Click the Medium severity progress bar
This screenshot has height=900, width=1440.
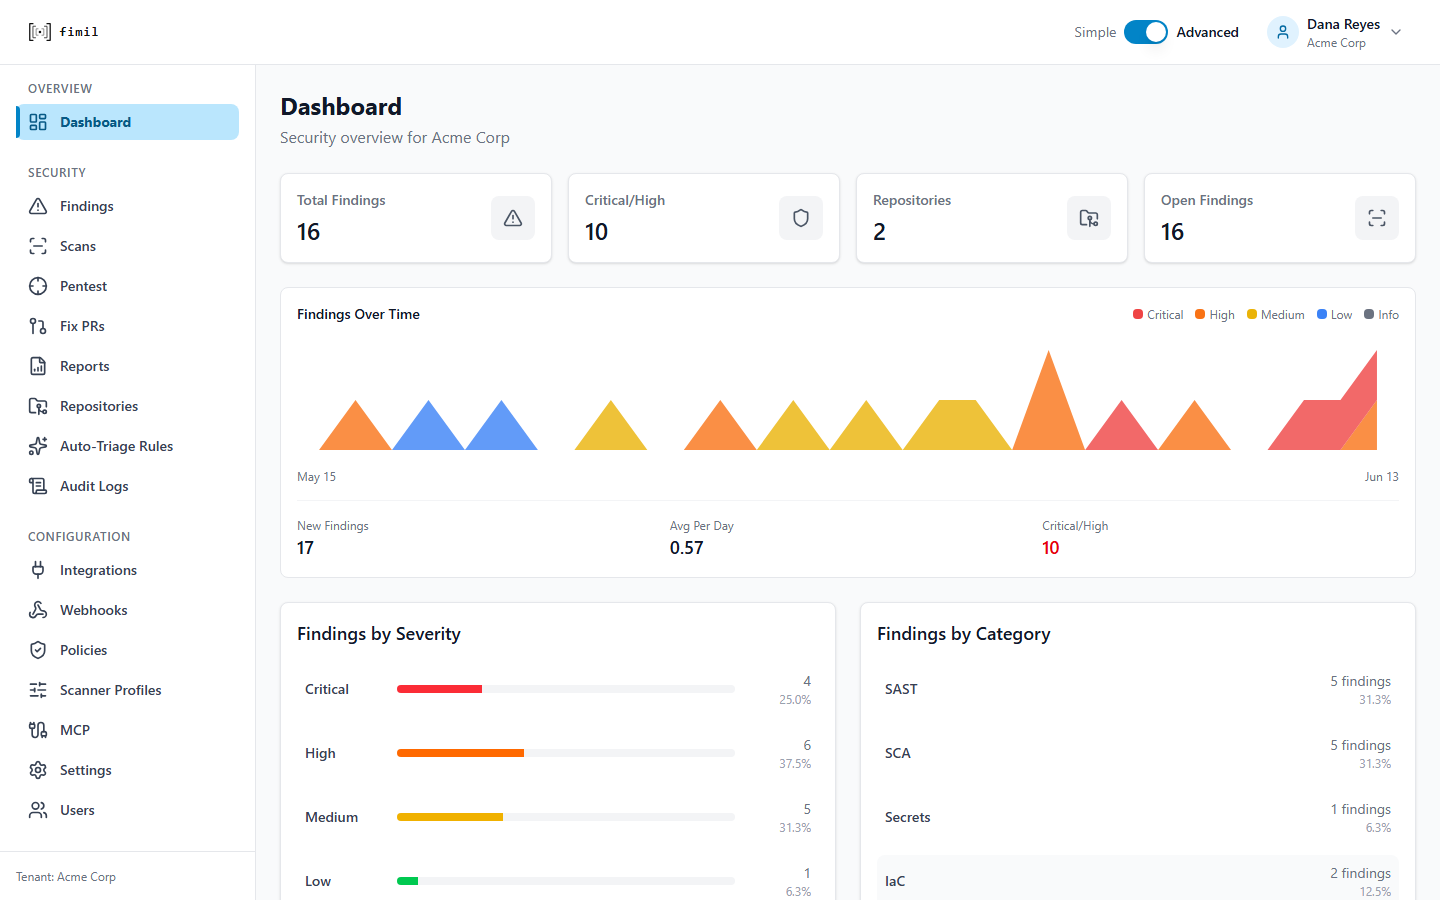[566, 817]
